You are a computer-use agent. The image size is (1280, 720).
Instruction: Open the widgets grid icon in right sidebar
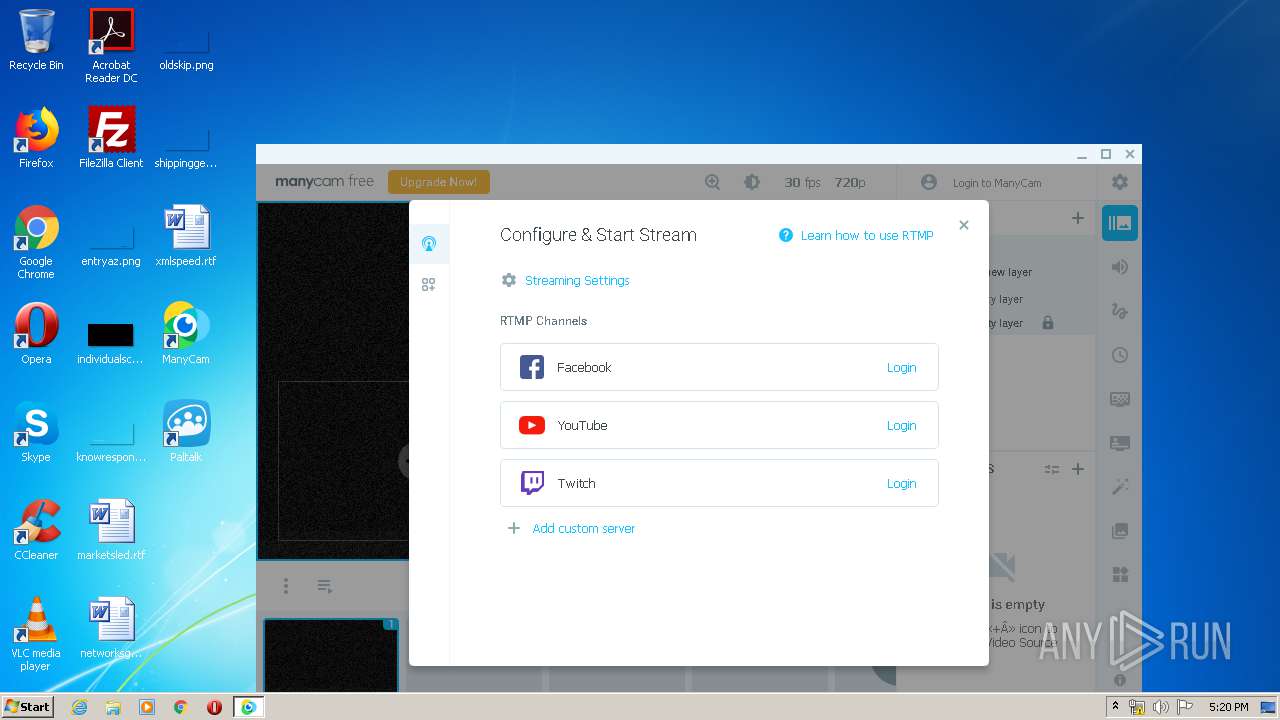[x=1120, y=575]
